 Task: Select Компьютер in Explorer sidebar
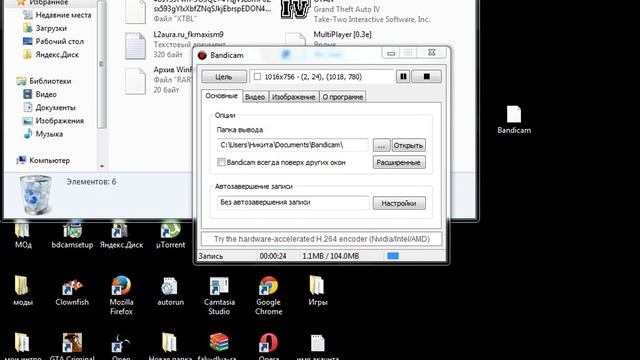click(43, 160)
